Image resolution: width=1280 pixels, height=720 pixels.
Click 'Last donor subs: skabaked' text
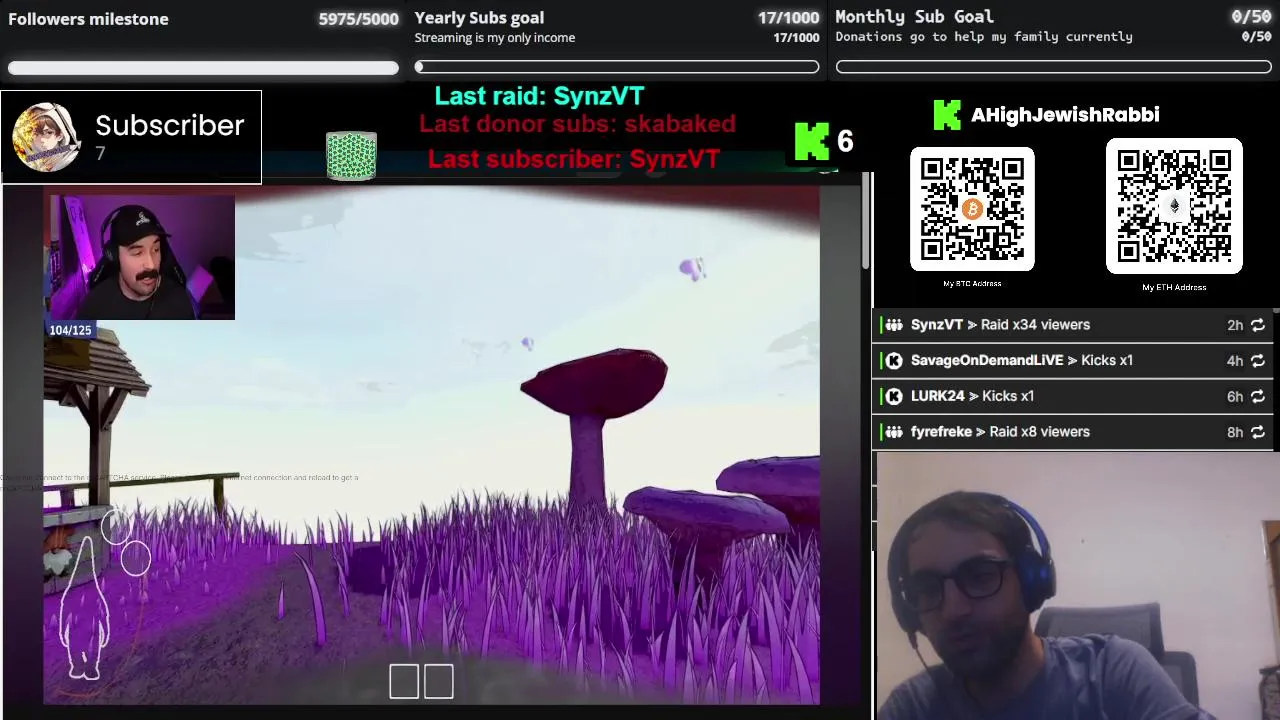[x=577, y=124]
